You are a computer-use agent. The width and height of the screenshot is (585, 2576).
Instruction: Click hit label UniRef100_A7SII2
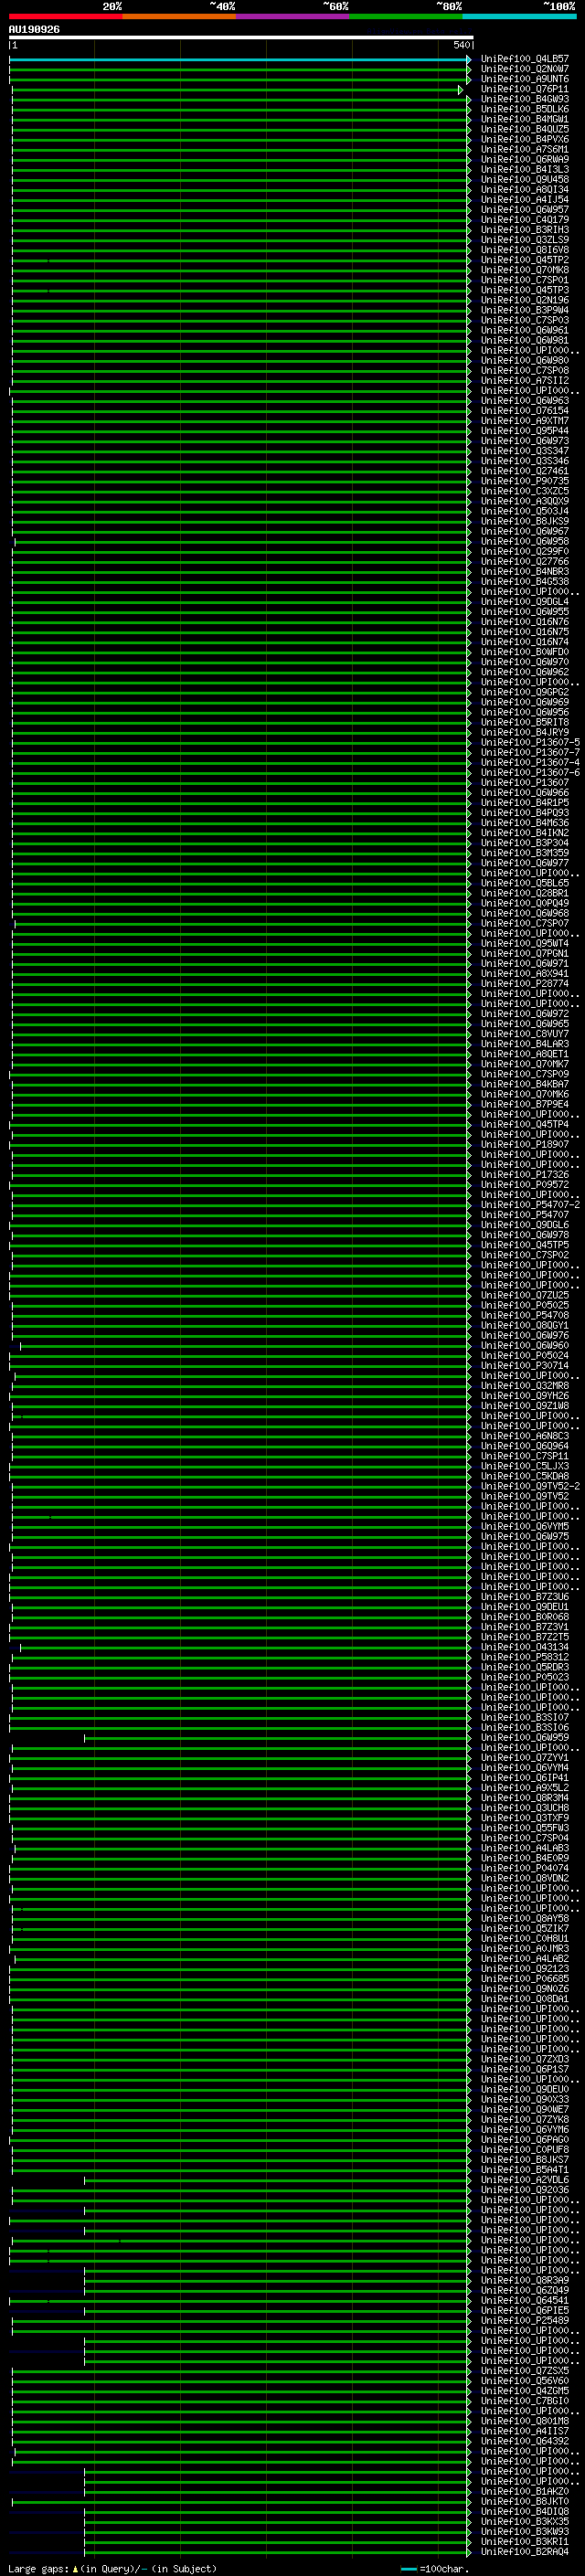tap(525, 380)
